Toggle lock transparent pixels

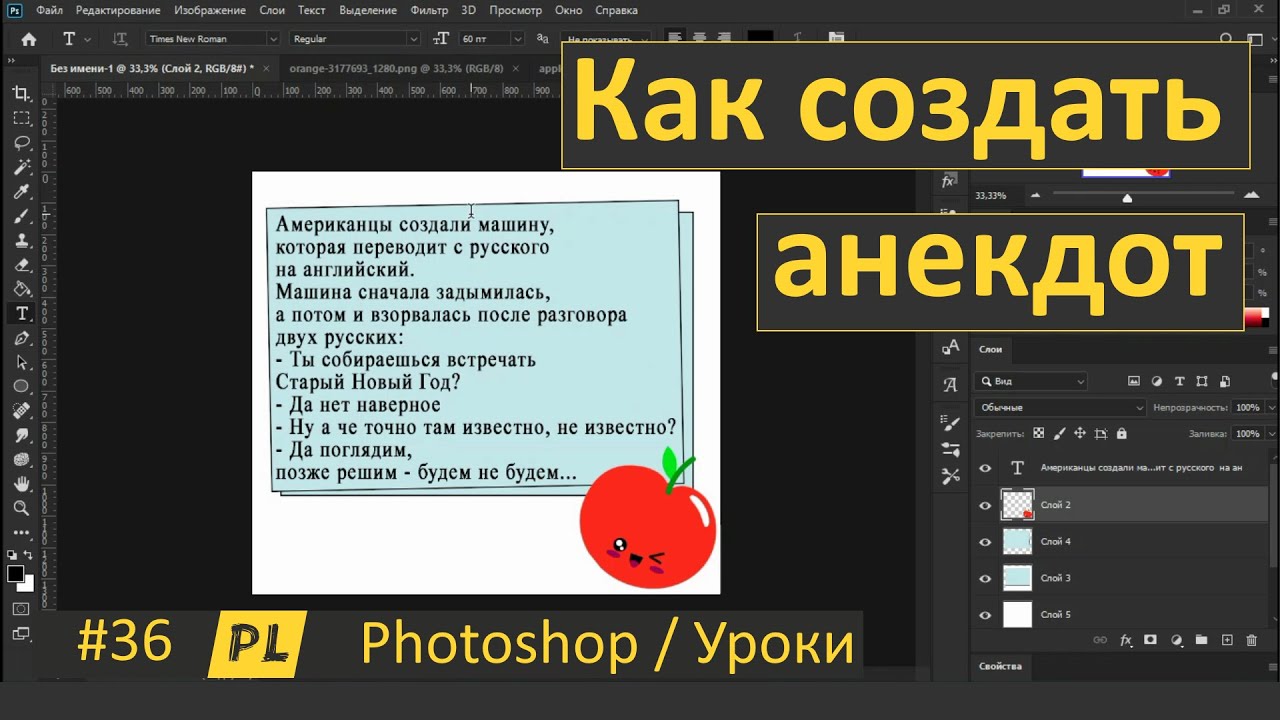1038,434
